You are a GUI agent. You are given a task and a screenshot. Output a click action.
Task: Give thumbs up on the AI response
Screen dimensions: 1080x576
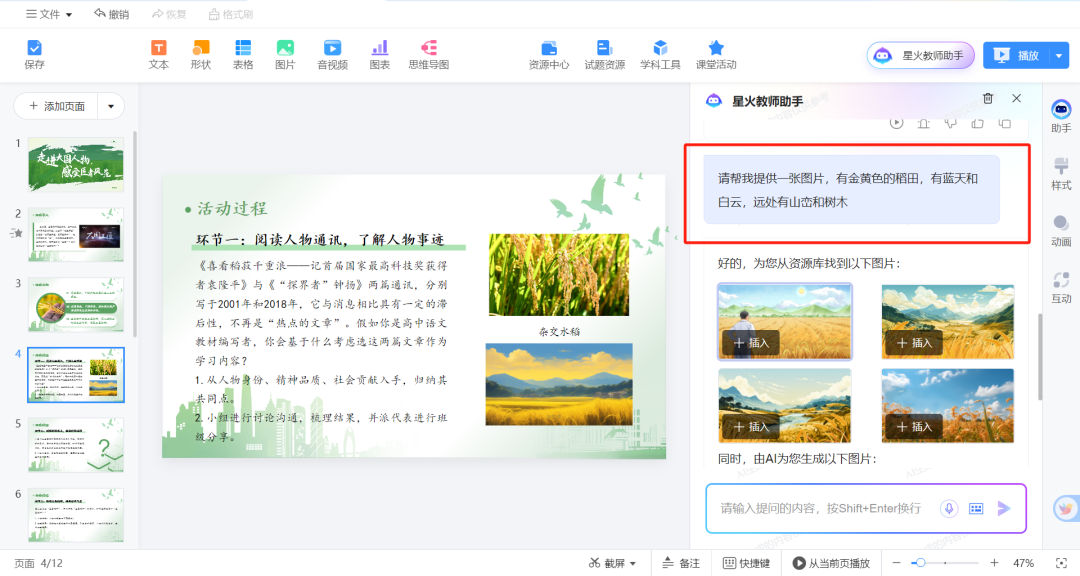[976, 122]
